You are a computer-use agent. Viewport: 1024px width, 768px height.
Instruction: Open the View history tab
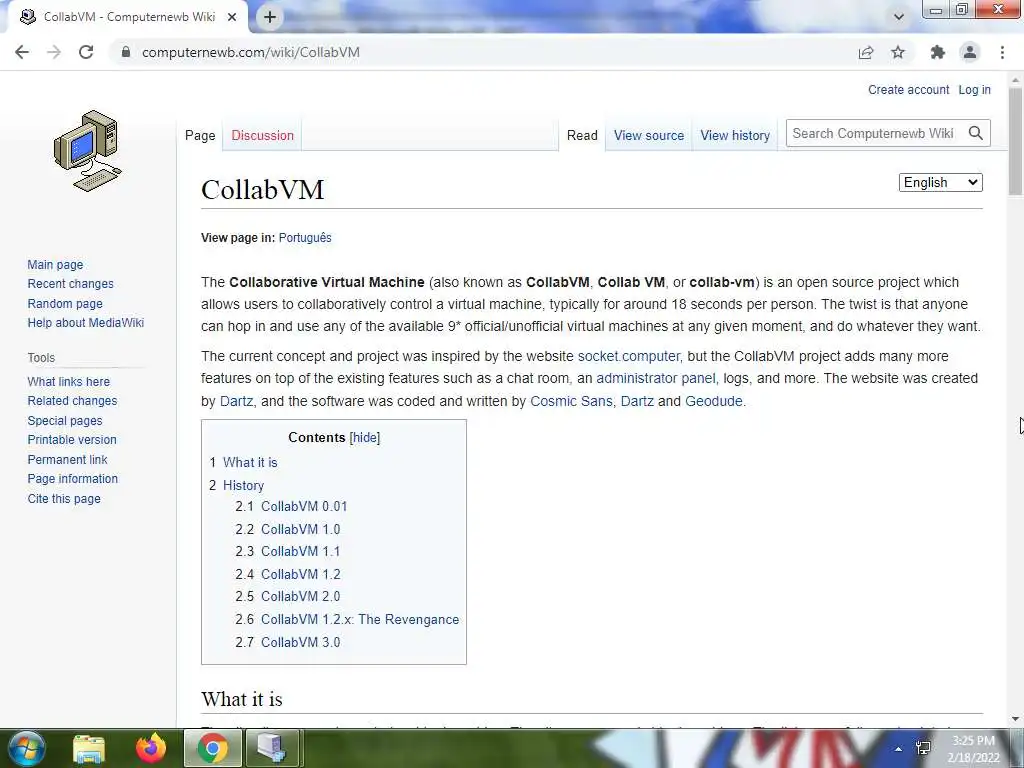coord(735,135)
